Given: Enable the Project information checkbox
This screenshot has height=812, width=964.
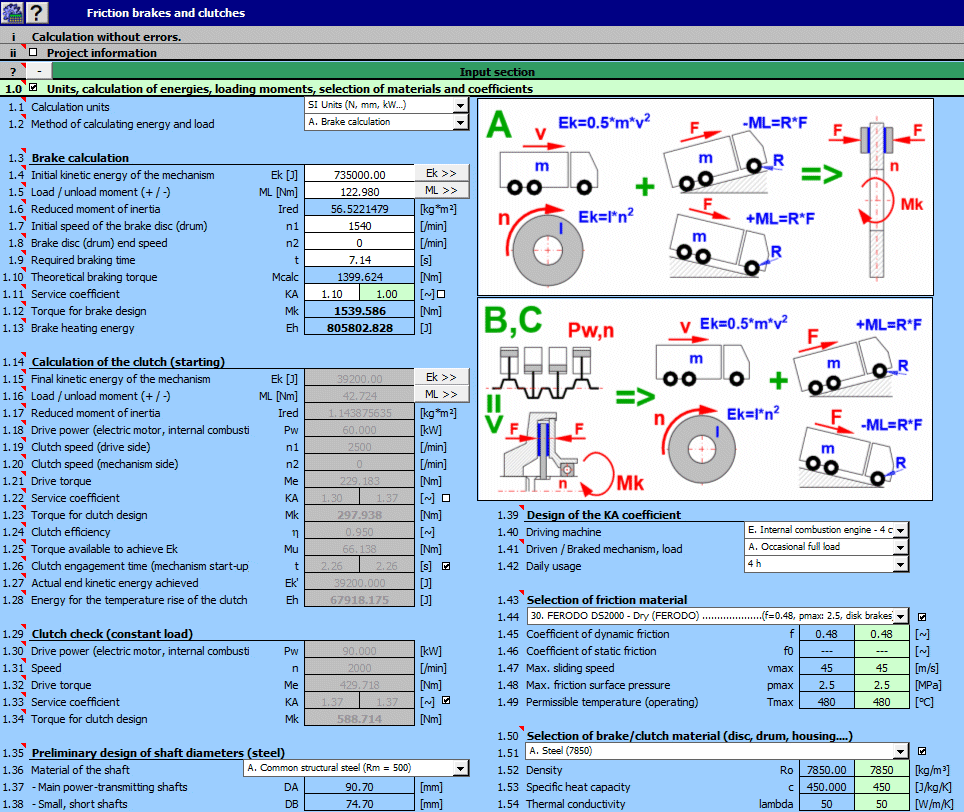Looking at the screenshot, I should [33, 53].
